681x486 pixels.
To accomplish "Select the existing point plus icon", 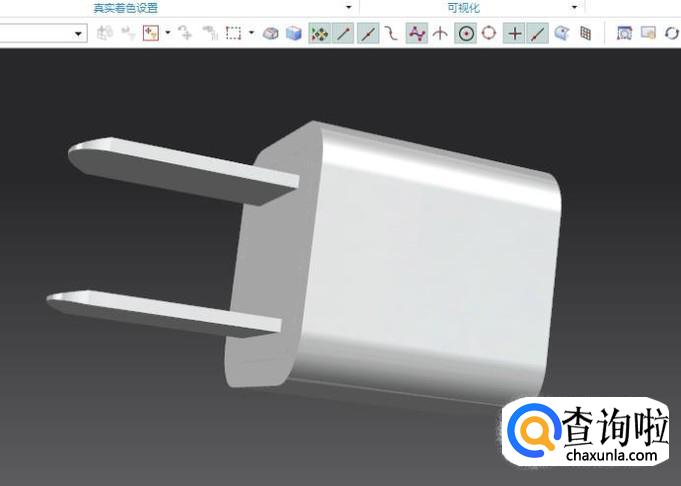I will 515,33.
